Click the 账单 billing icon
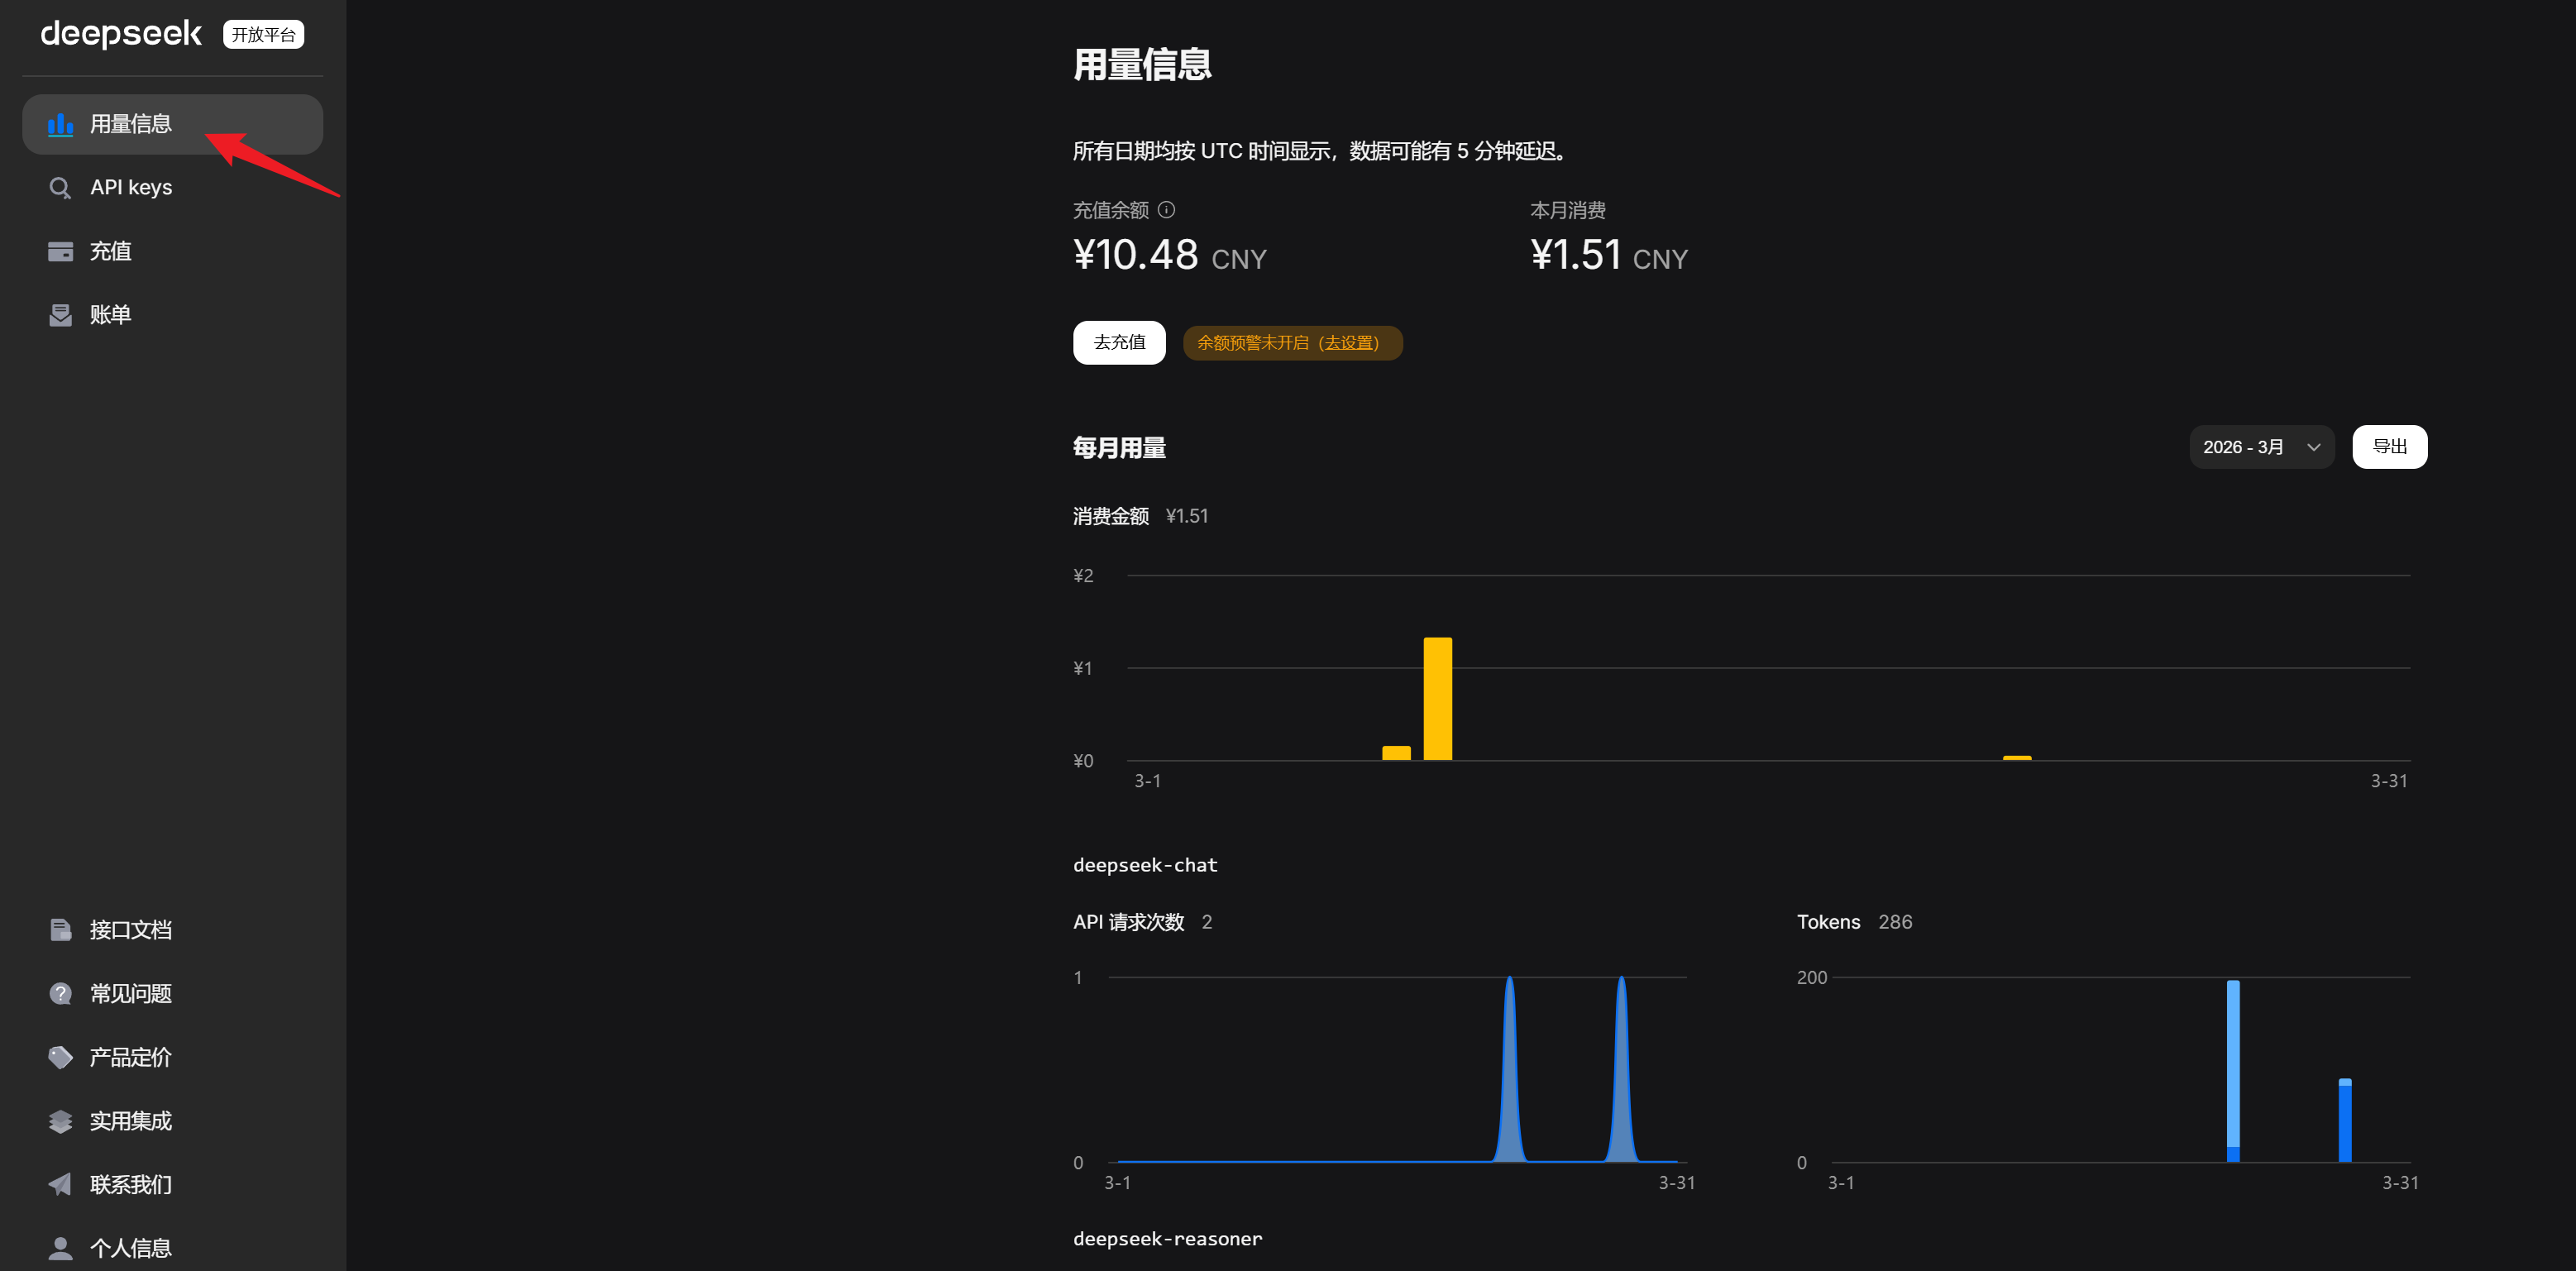 60,315
